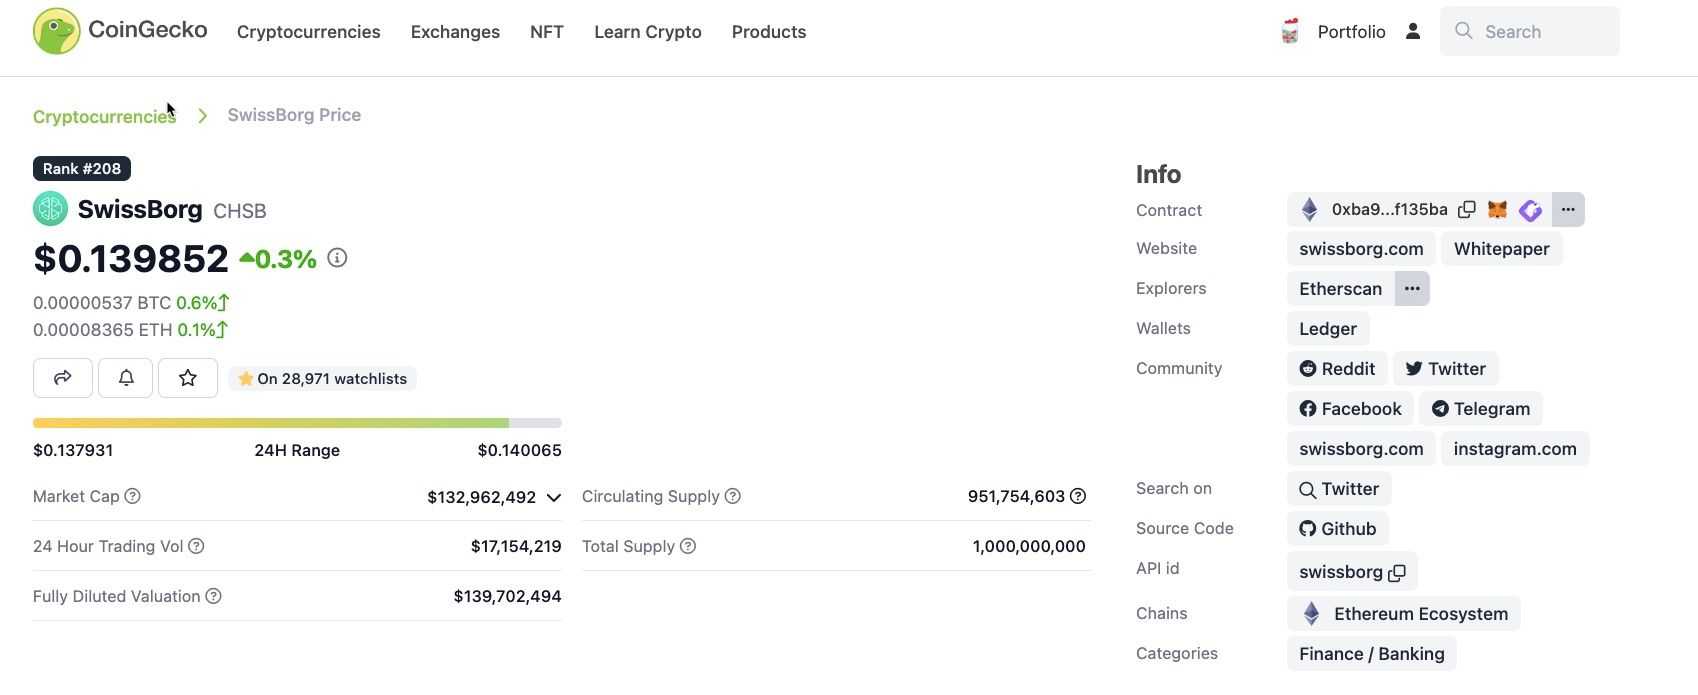The image size is (1698, 695).
Task: Click the Cryptocurrencies breadcrumb link
Action: click(x=104, y=116)
